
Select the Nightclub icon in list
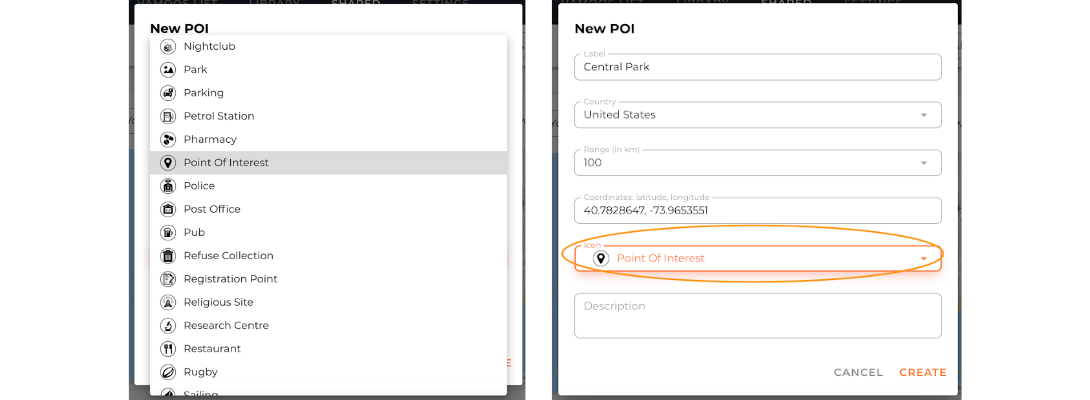tap(168, 47)
